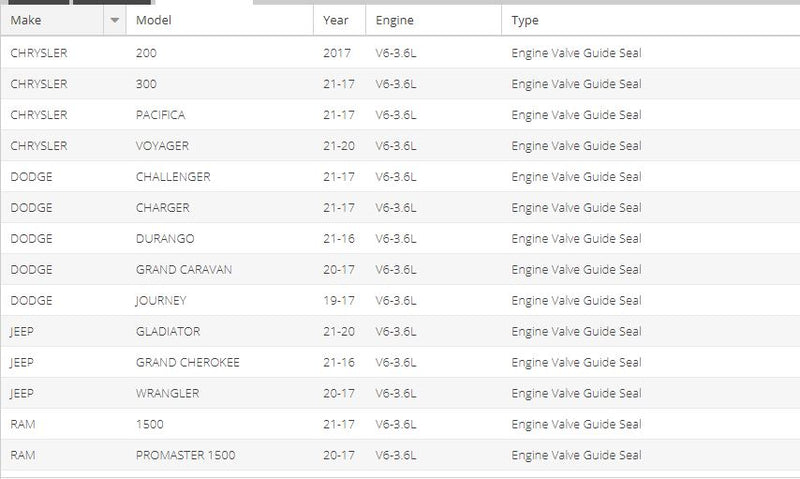Sort by the Make column header
This screenshot has height=479, width=800.
click(x=52, y=20)
